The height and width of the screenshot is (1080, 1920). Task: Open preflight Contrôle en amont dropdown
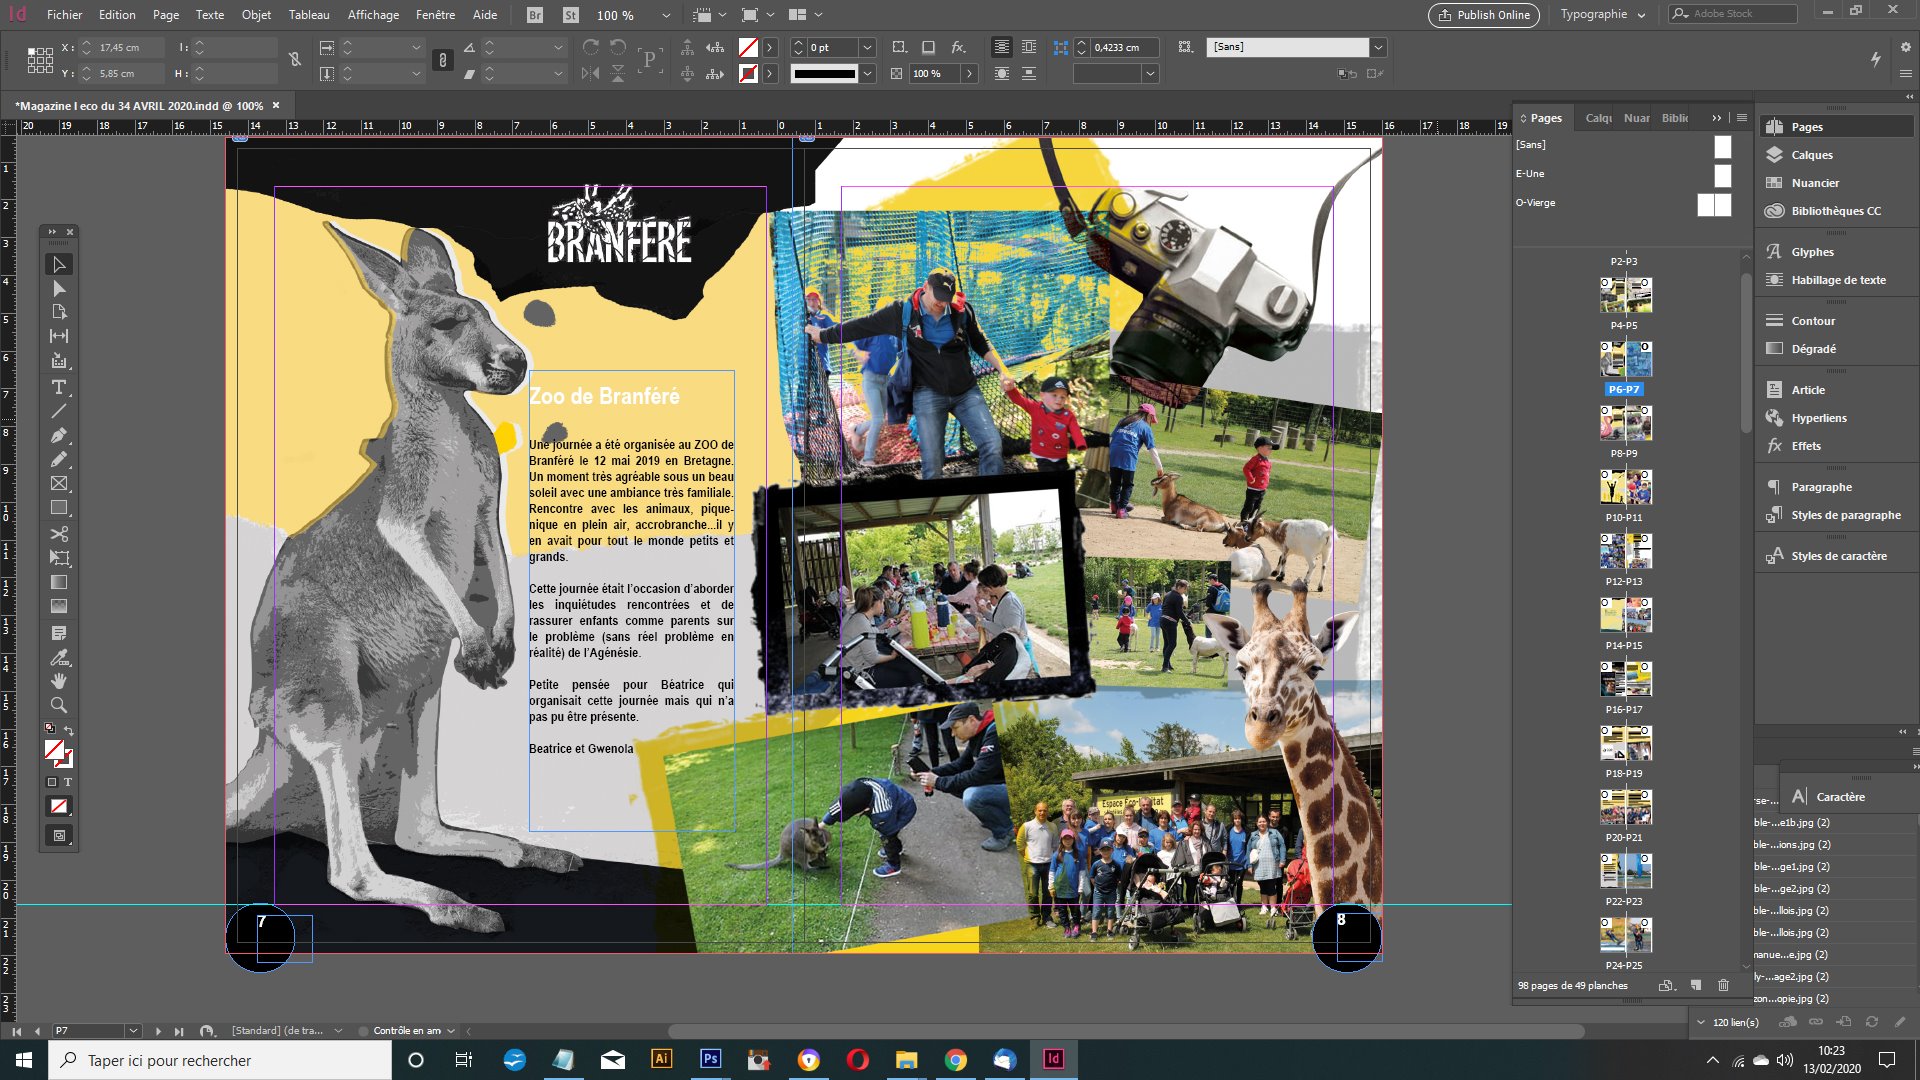(x=451, y=1030)
